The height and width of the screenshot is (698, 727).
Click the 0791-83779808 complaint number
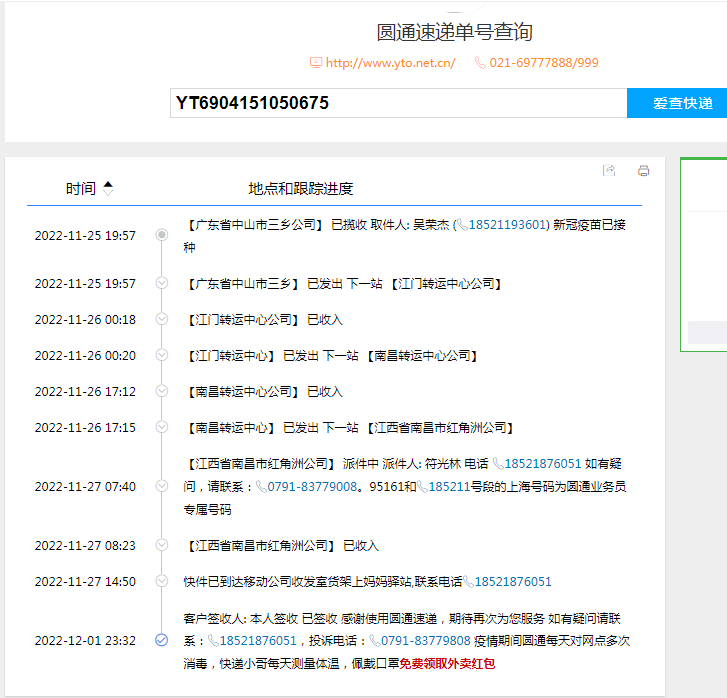[426, 641]
